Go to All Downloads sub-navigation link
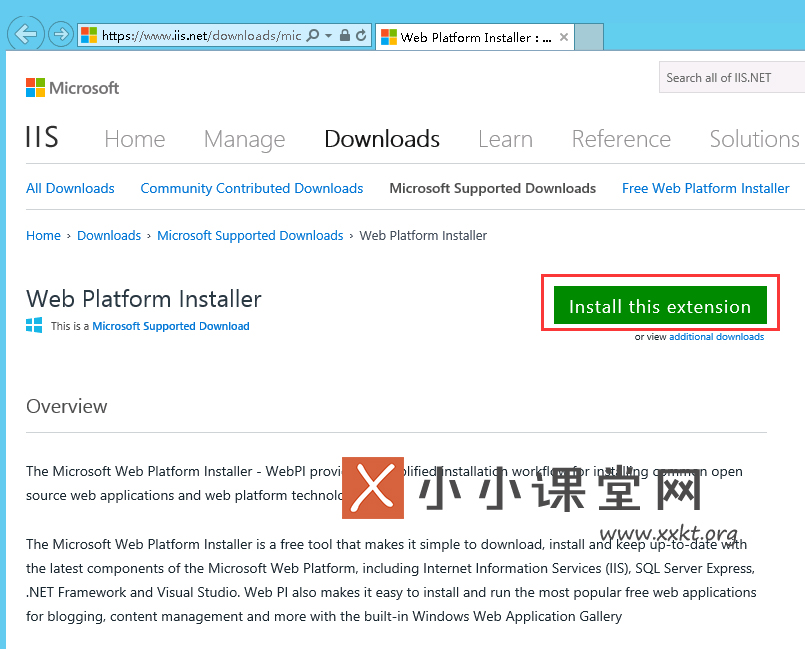Viewport: 805px width, 649px height. pyautogui.click(x=70, y=188)
